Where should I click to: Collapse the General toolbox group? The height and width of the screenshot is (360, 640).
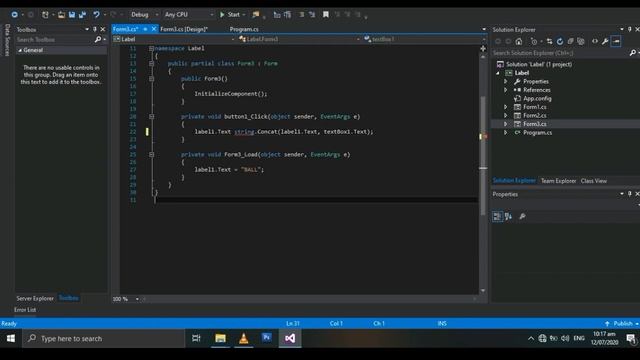click(20, 50)
